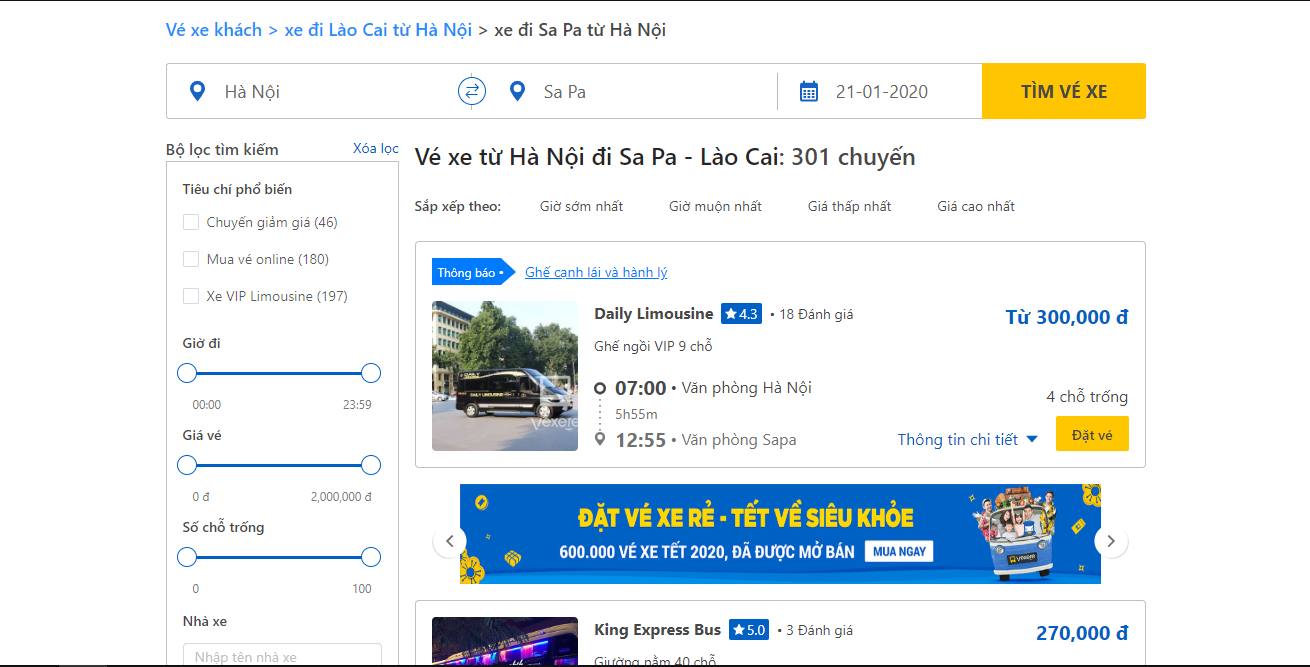The width and height of the screenshot is (1310, 667).
Task: Open the Vé xe khách breadcrumb link
Action: [x=214, y=30]
